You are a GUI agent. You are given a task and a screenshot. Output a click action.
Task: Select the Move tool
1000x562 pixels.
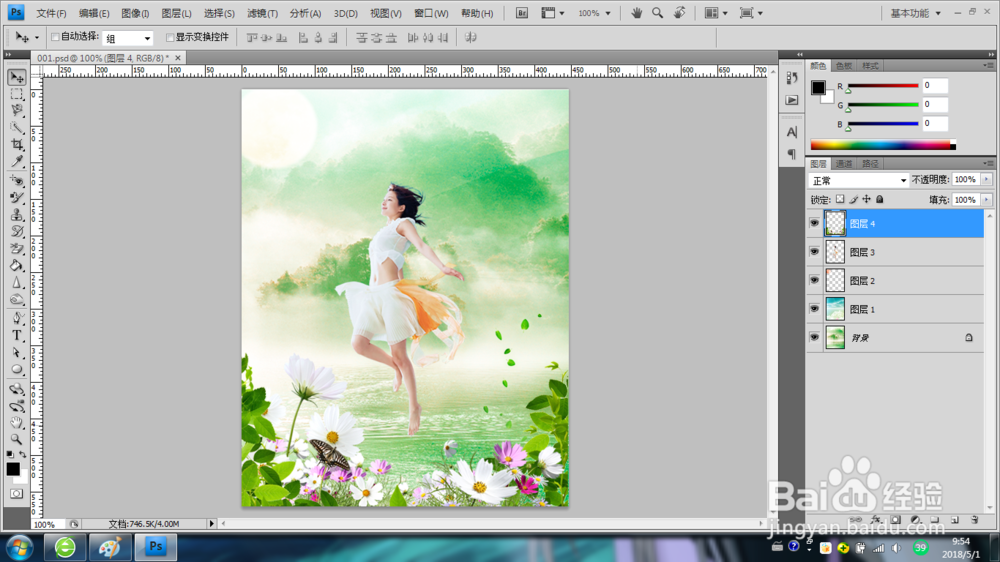point(17,78)
